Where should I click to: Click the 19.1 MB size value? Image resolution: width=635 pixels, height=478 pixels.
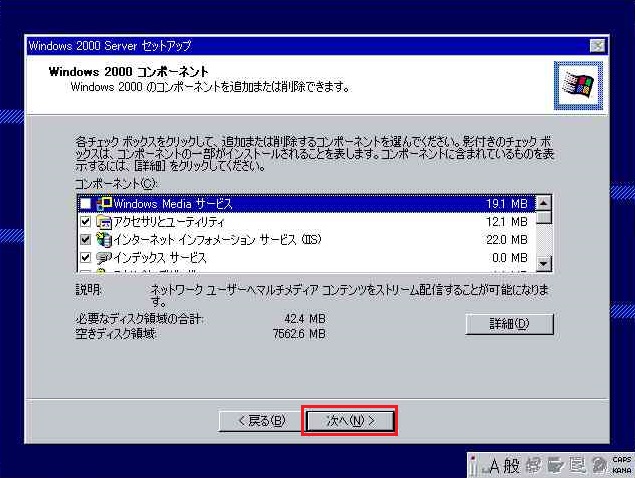coord(507,203)
